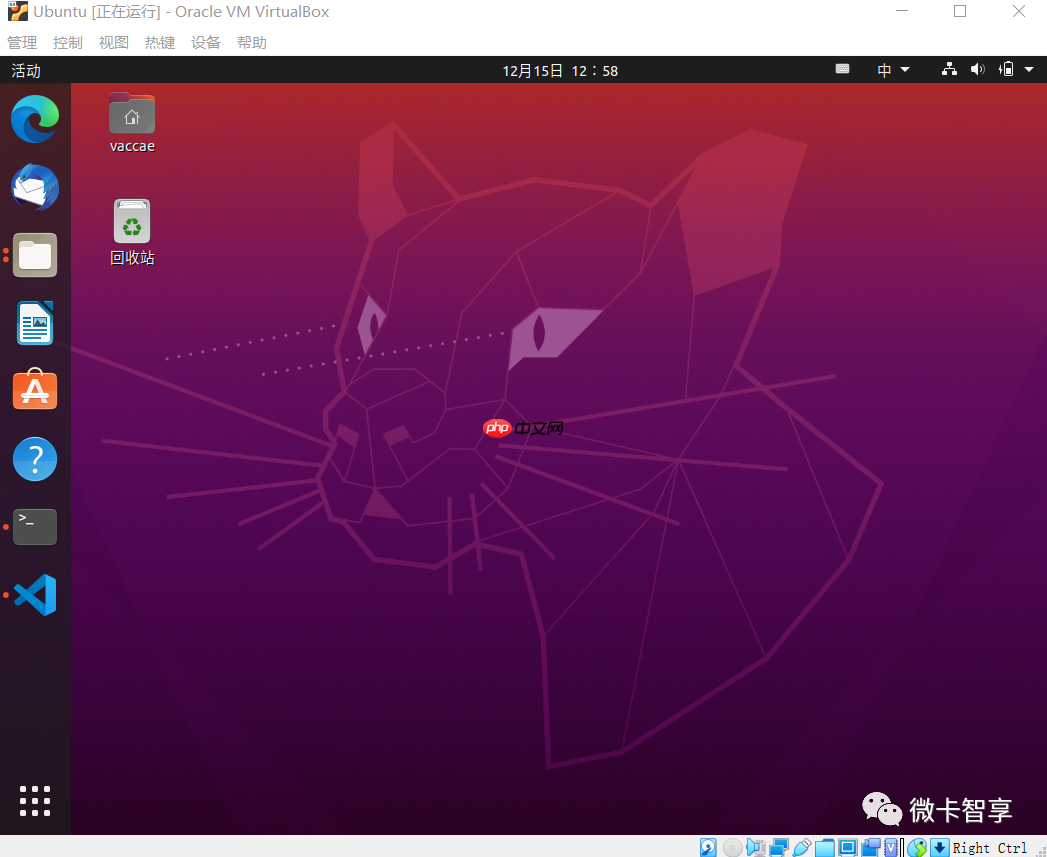Open volume control via the speaker icon

tap(978, 69)
